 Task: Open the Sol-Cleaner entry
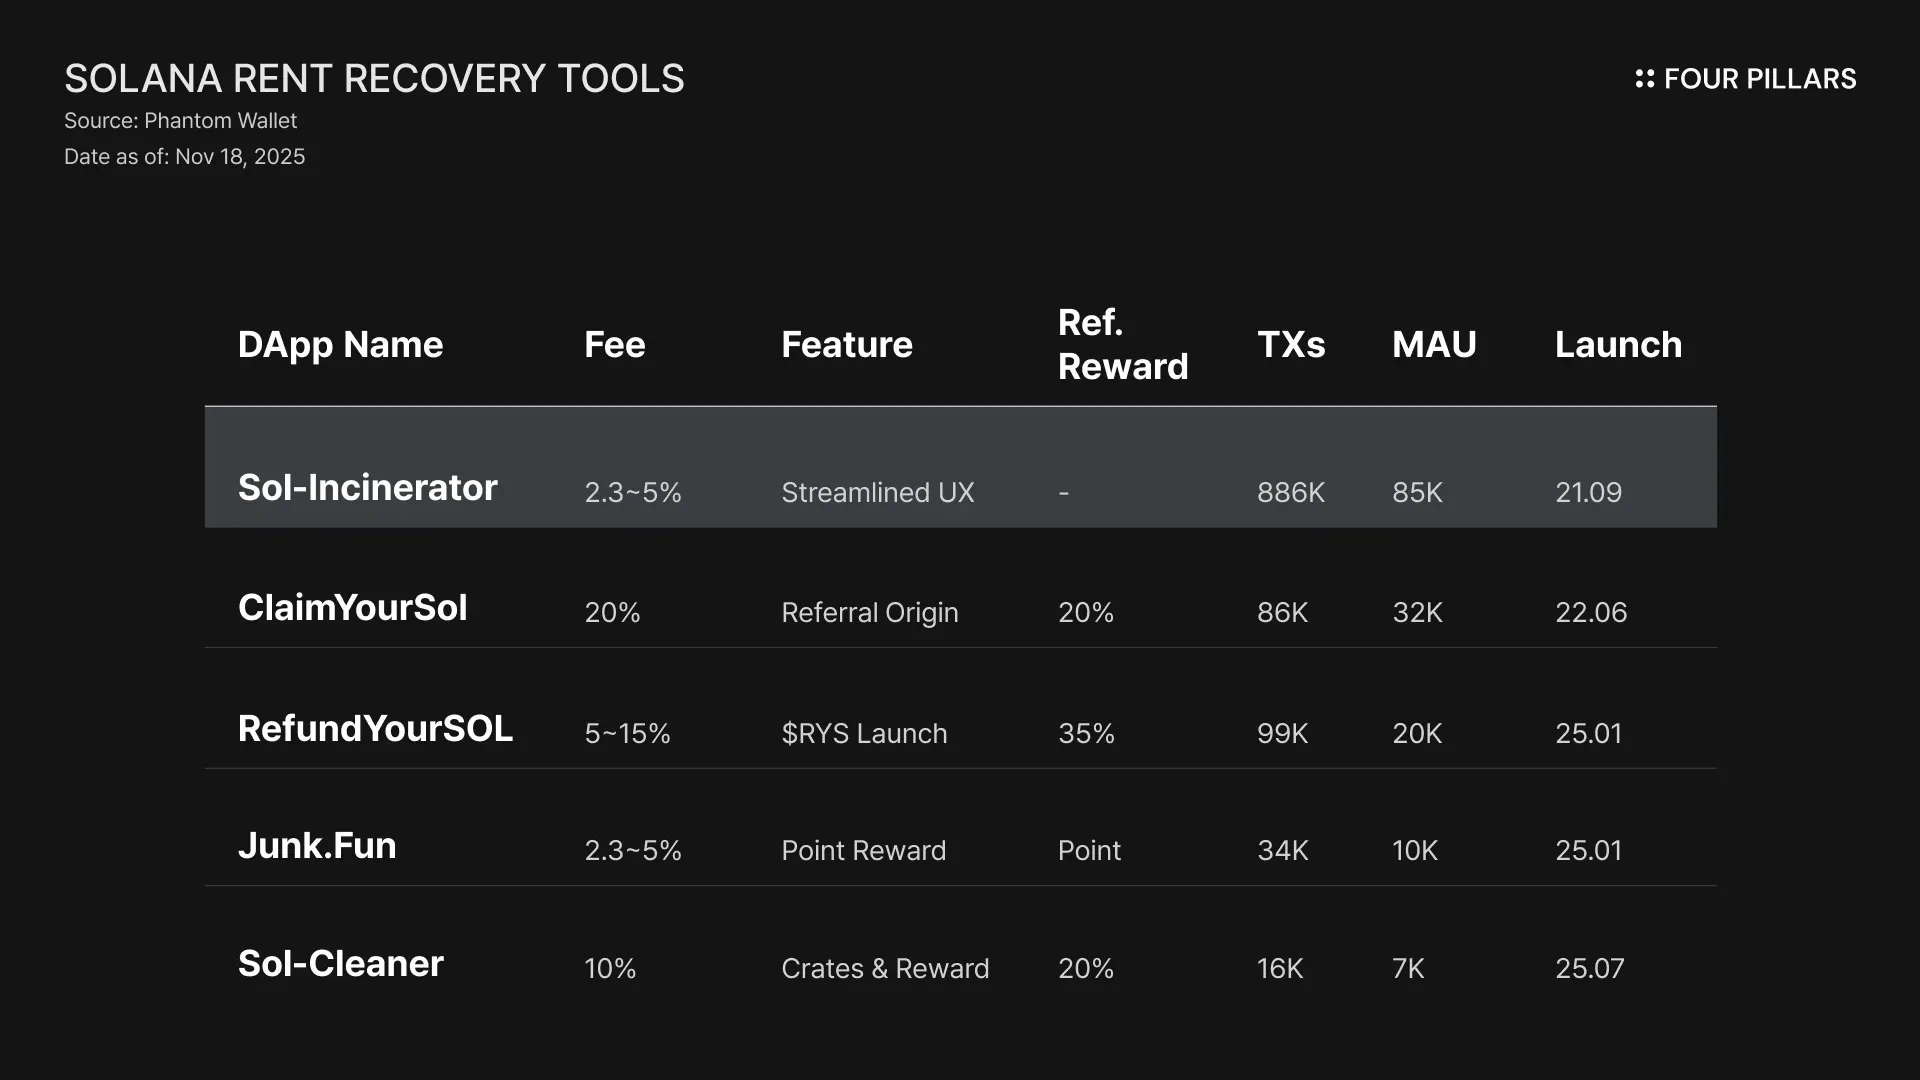tap(340, 964)
